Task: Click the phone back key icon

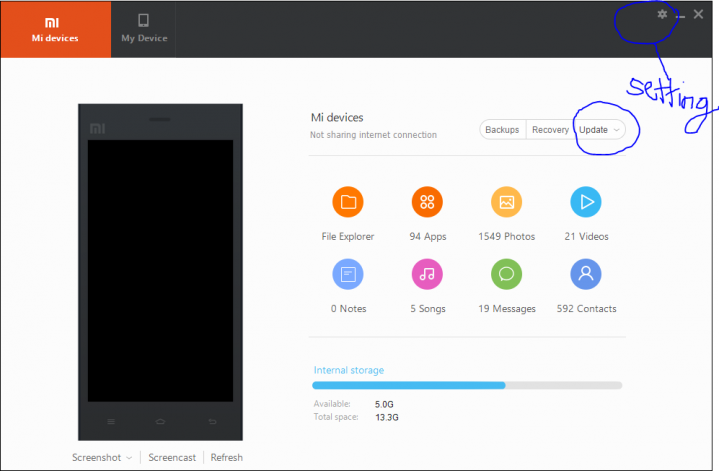Action: (x=212, y=421)
